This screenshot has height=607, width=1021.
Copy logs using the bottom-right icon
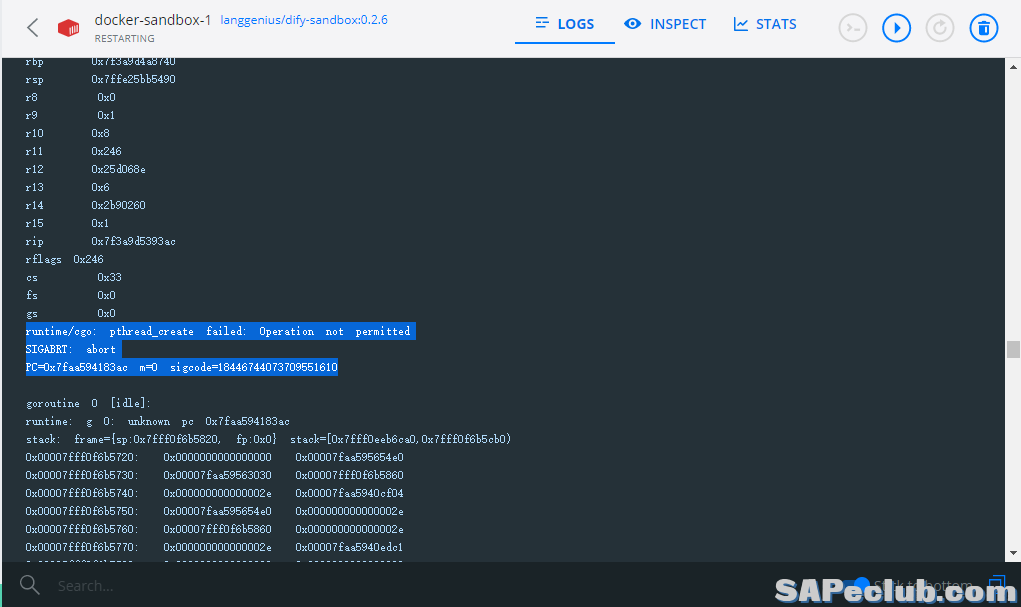[996, 584]
